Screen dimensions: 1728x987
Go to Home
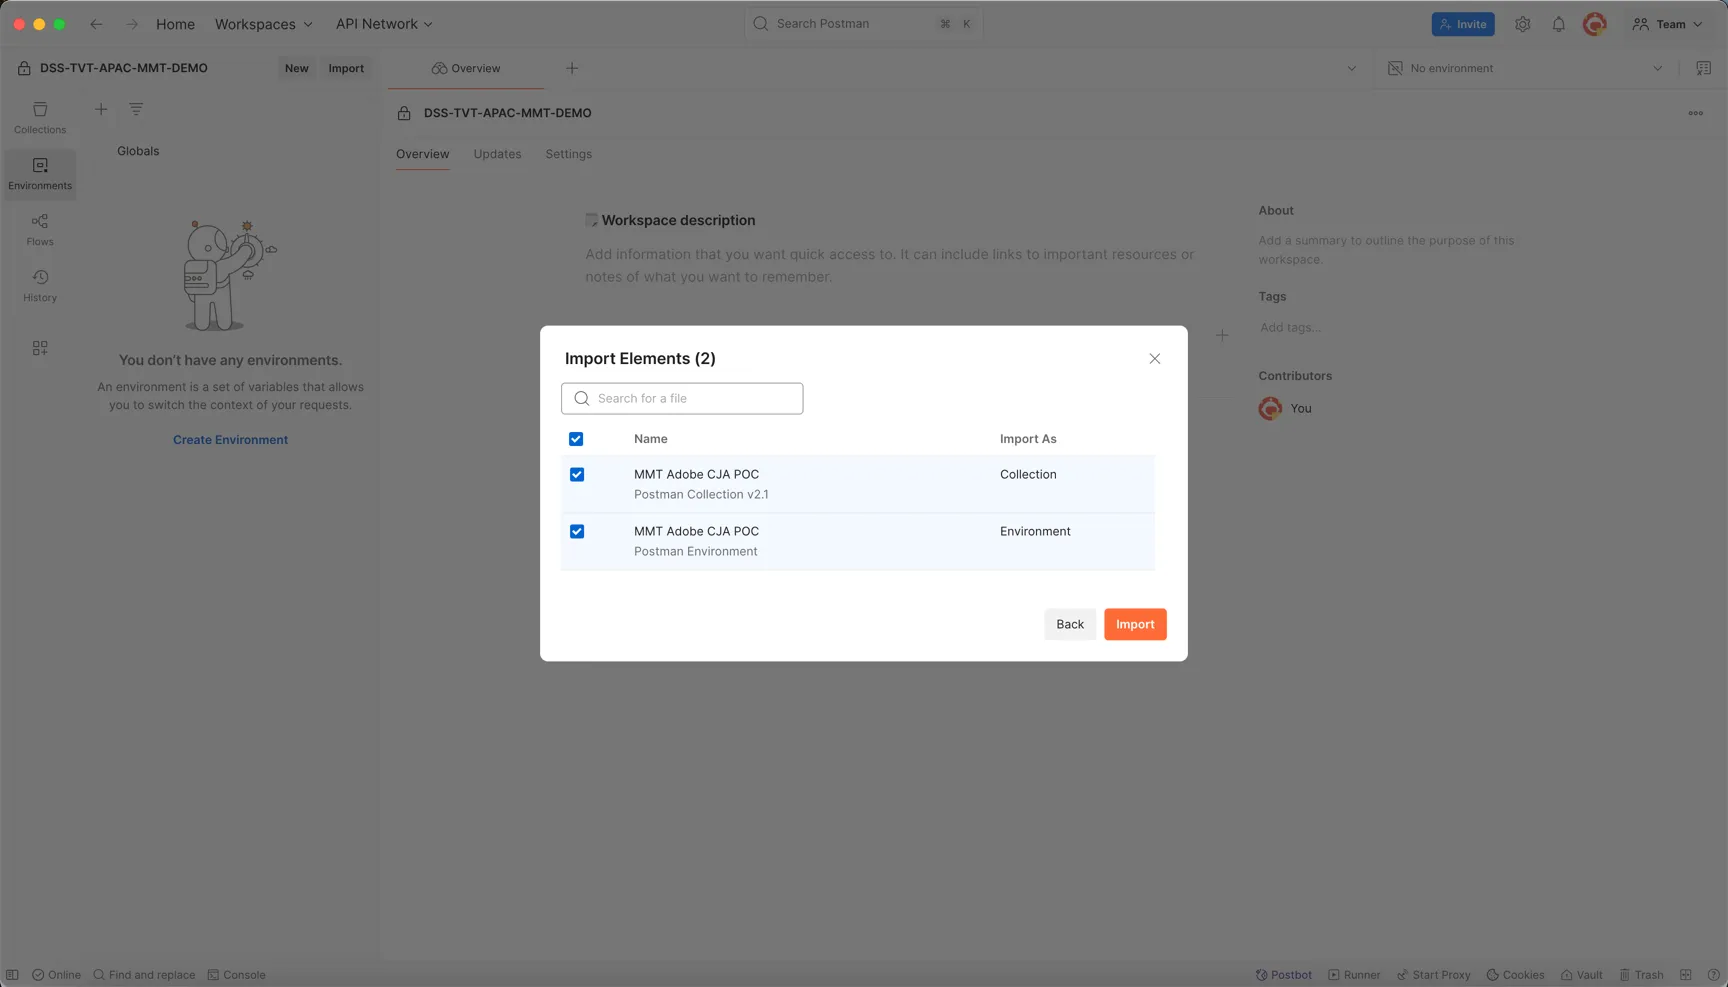pos(175,24)
